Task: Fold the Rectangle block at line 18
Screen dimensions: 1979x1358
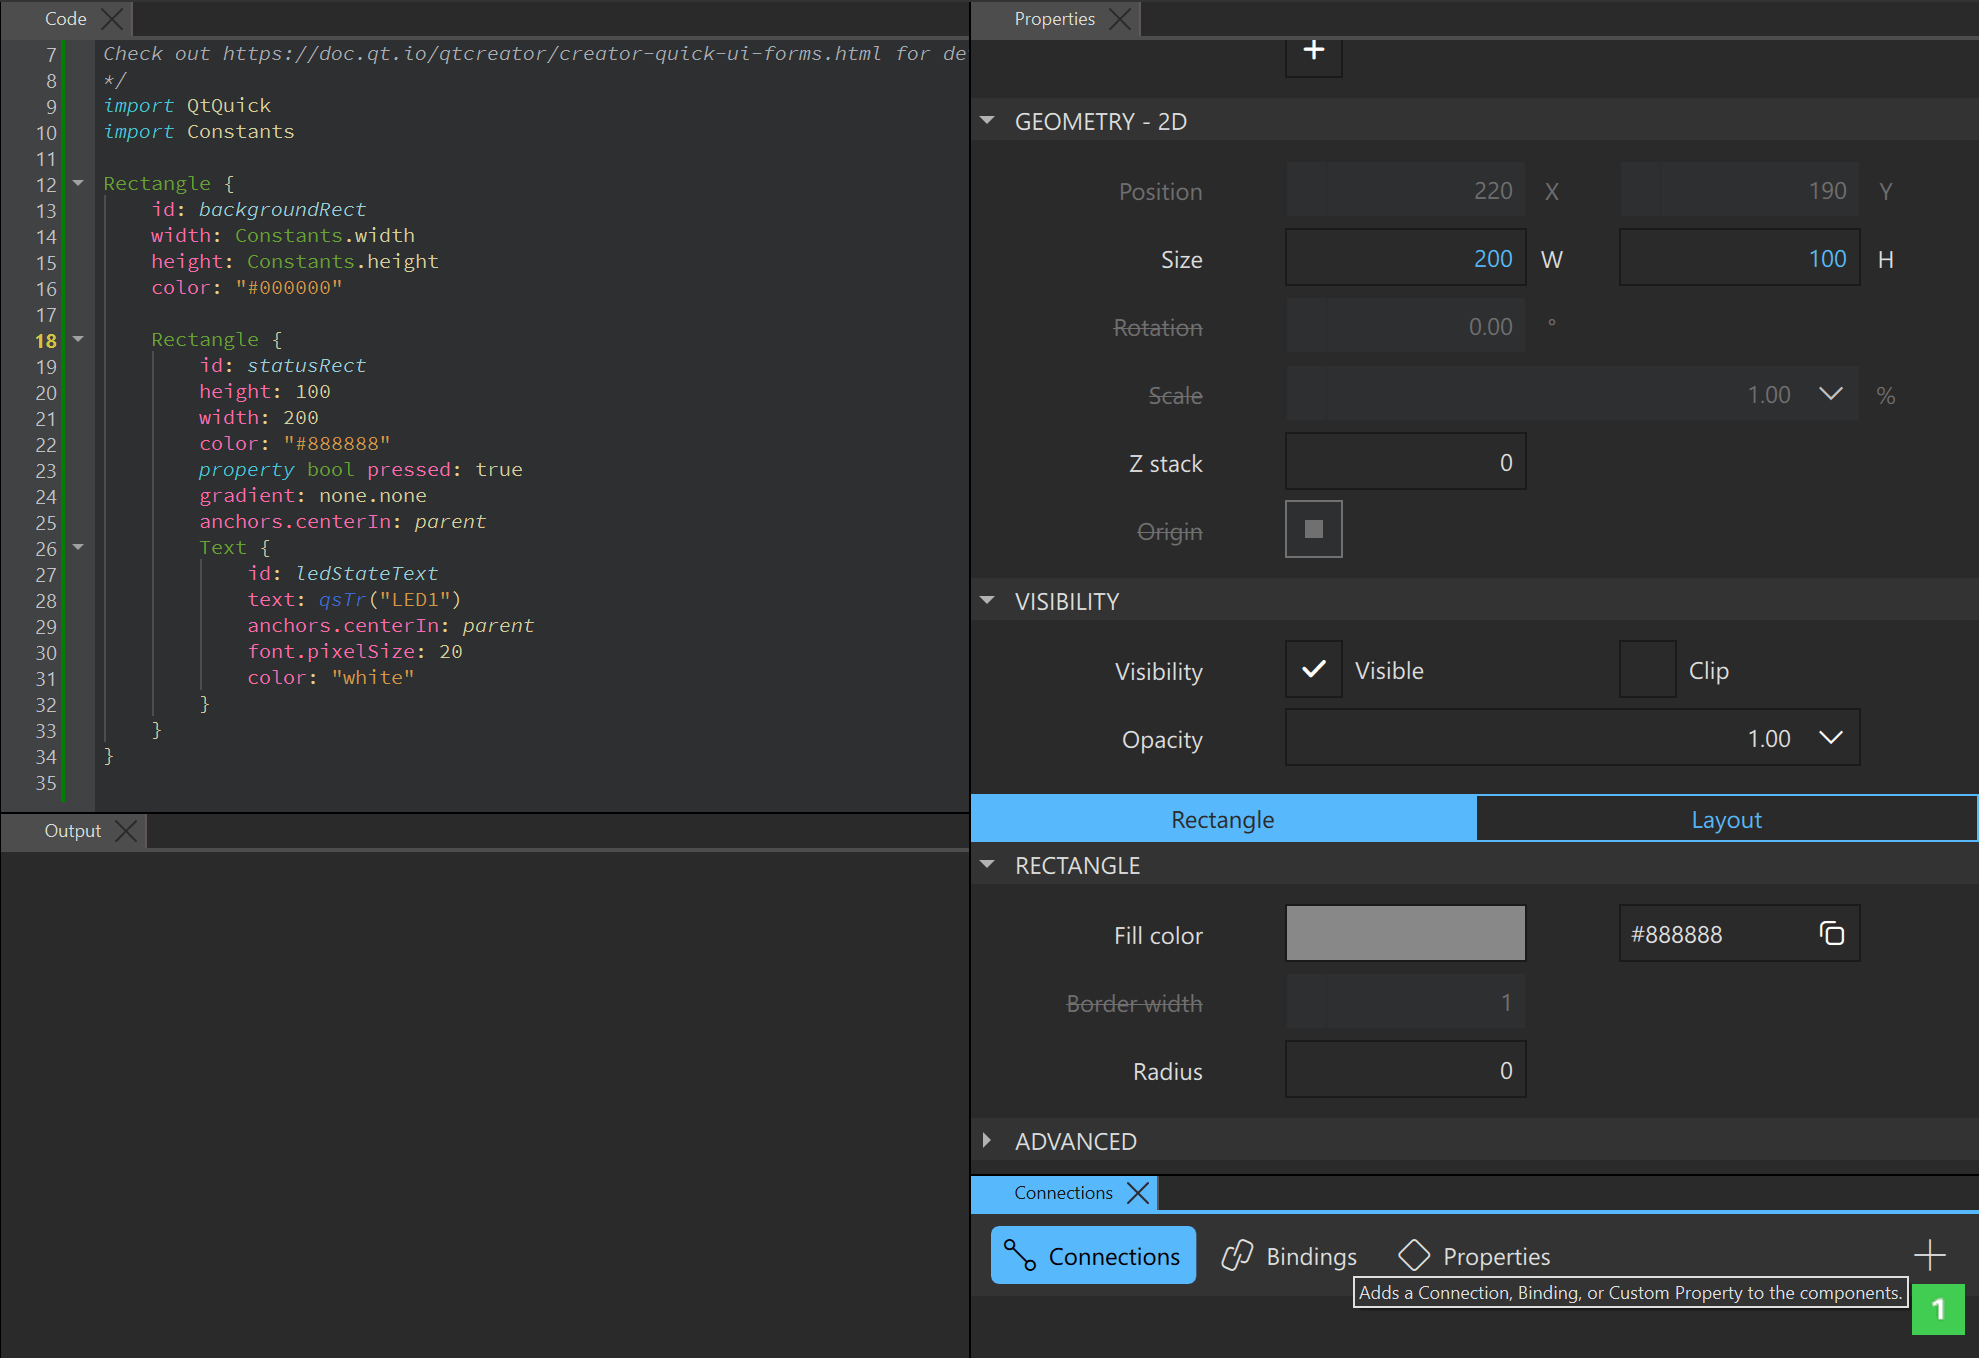Action: 78,340
